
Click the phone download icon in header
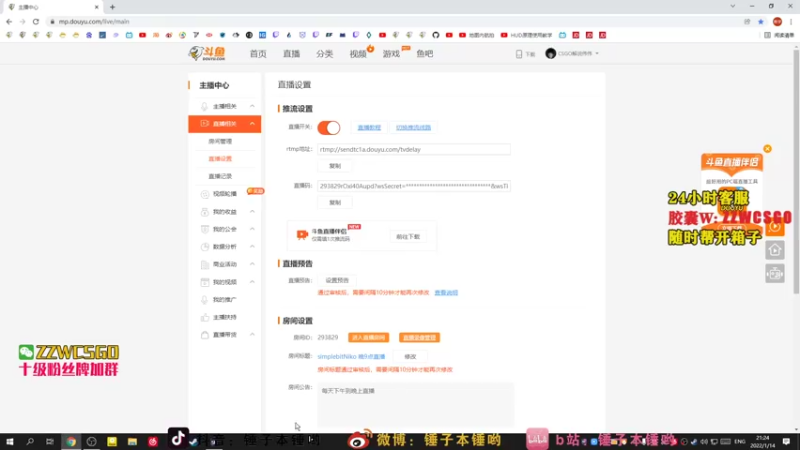point(519,54)
